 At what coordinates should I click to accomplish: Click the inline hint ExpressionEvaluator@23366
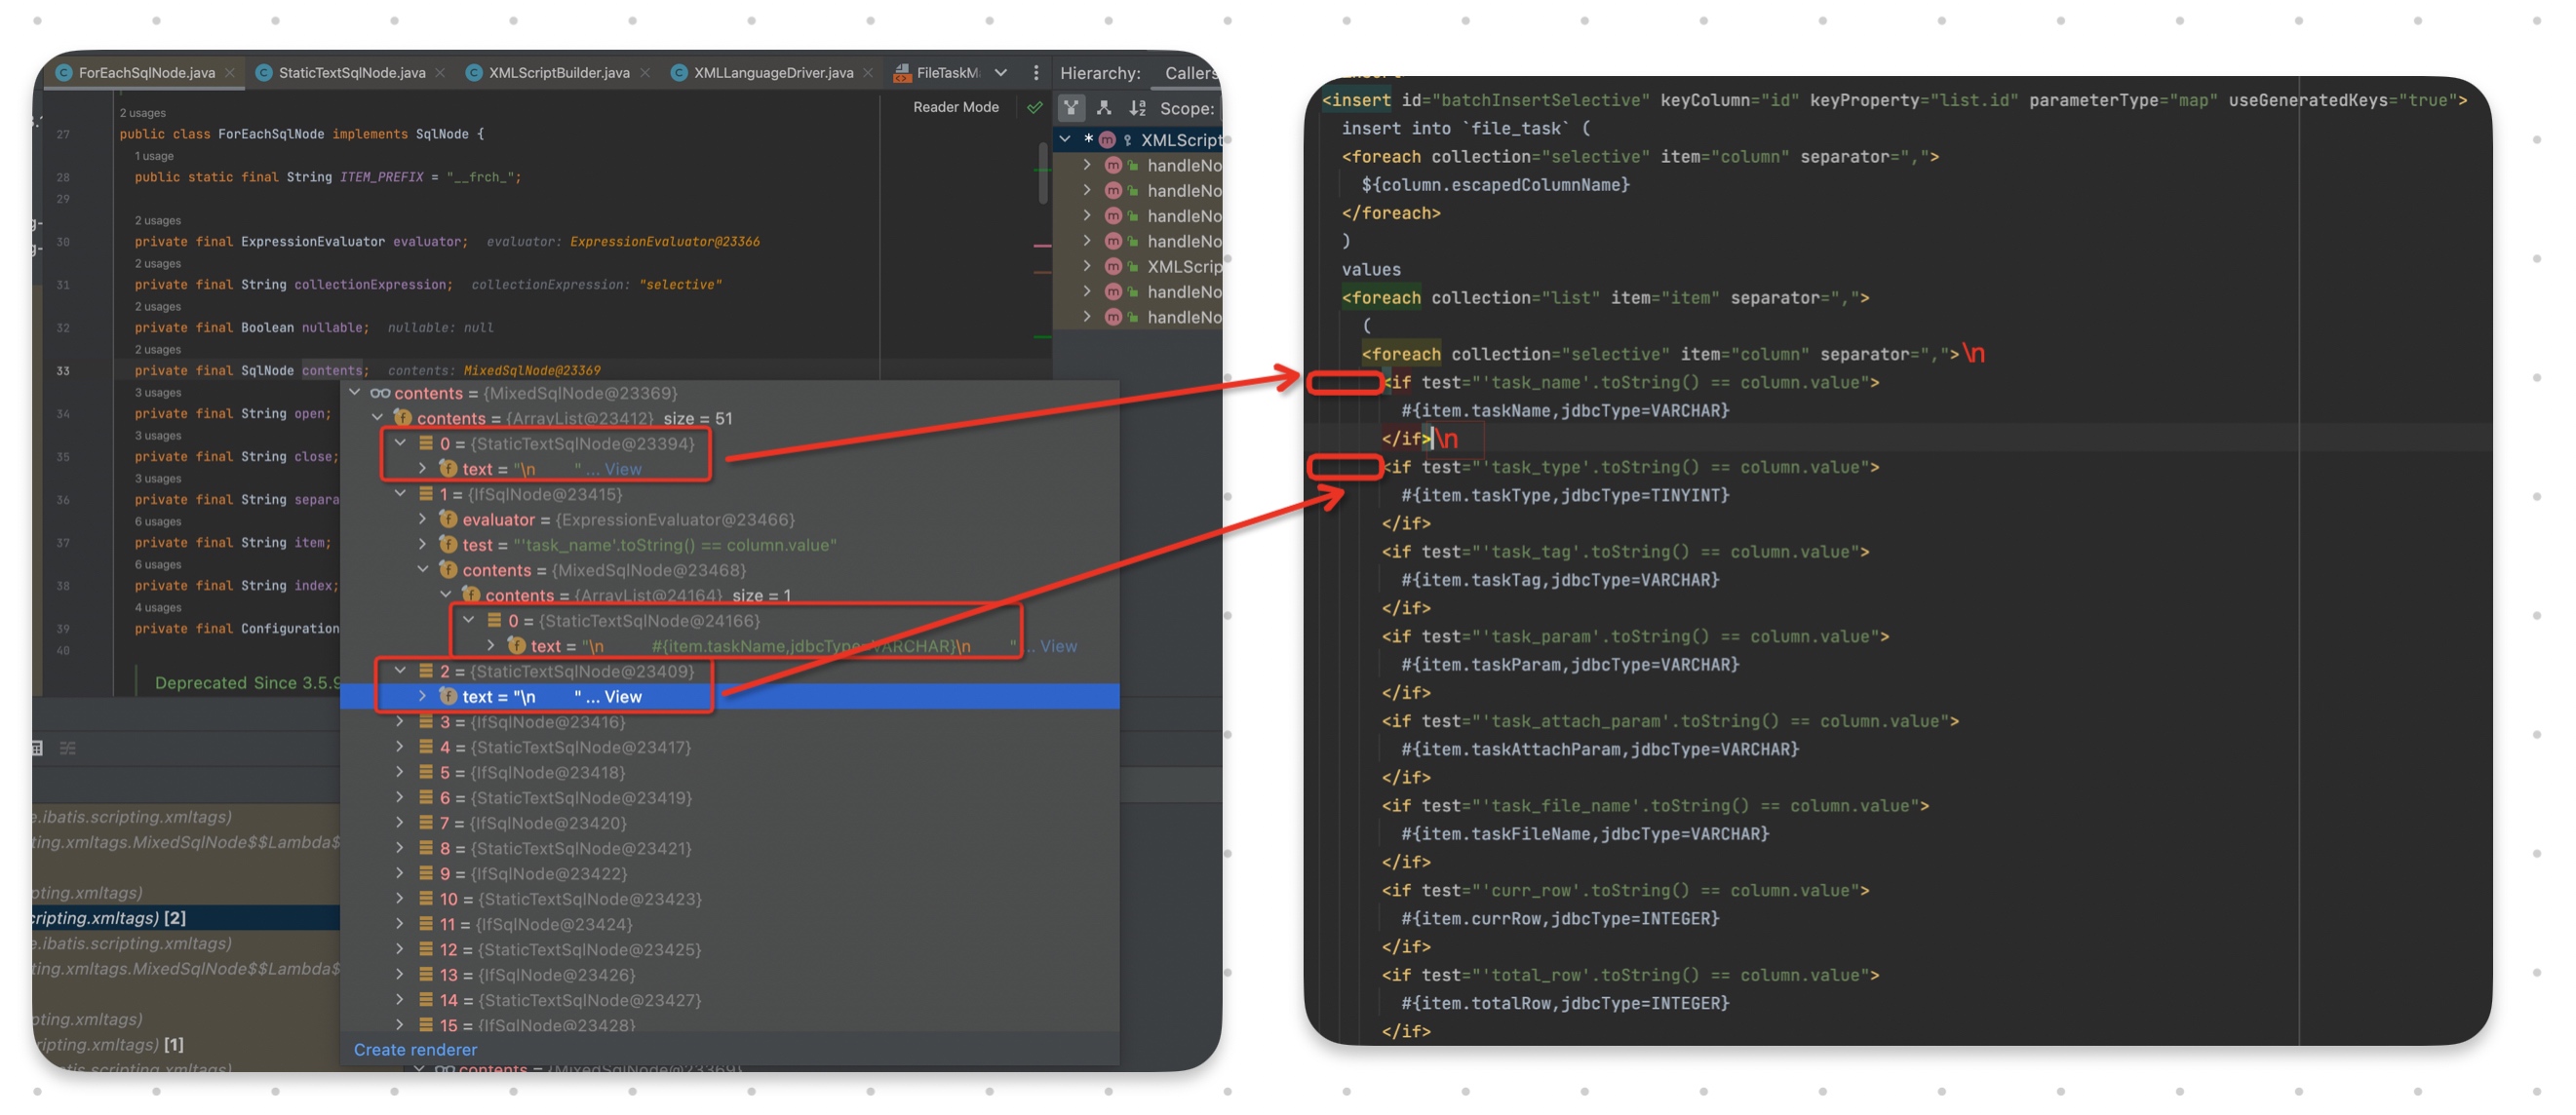(664, 242)
